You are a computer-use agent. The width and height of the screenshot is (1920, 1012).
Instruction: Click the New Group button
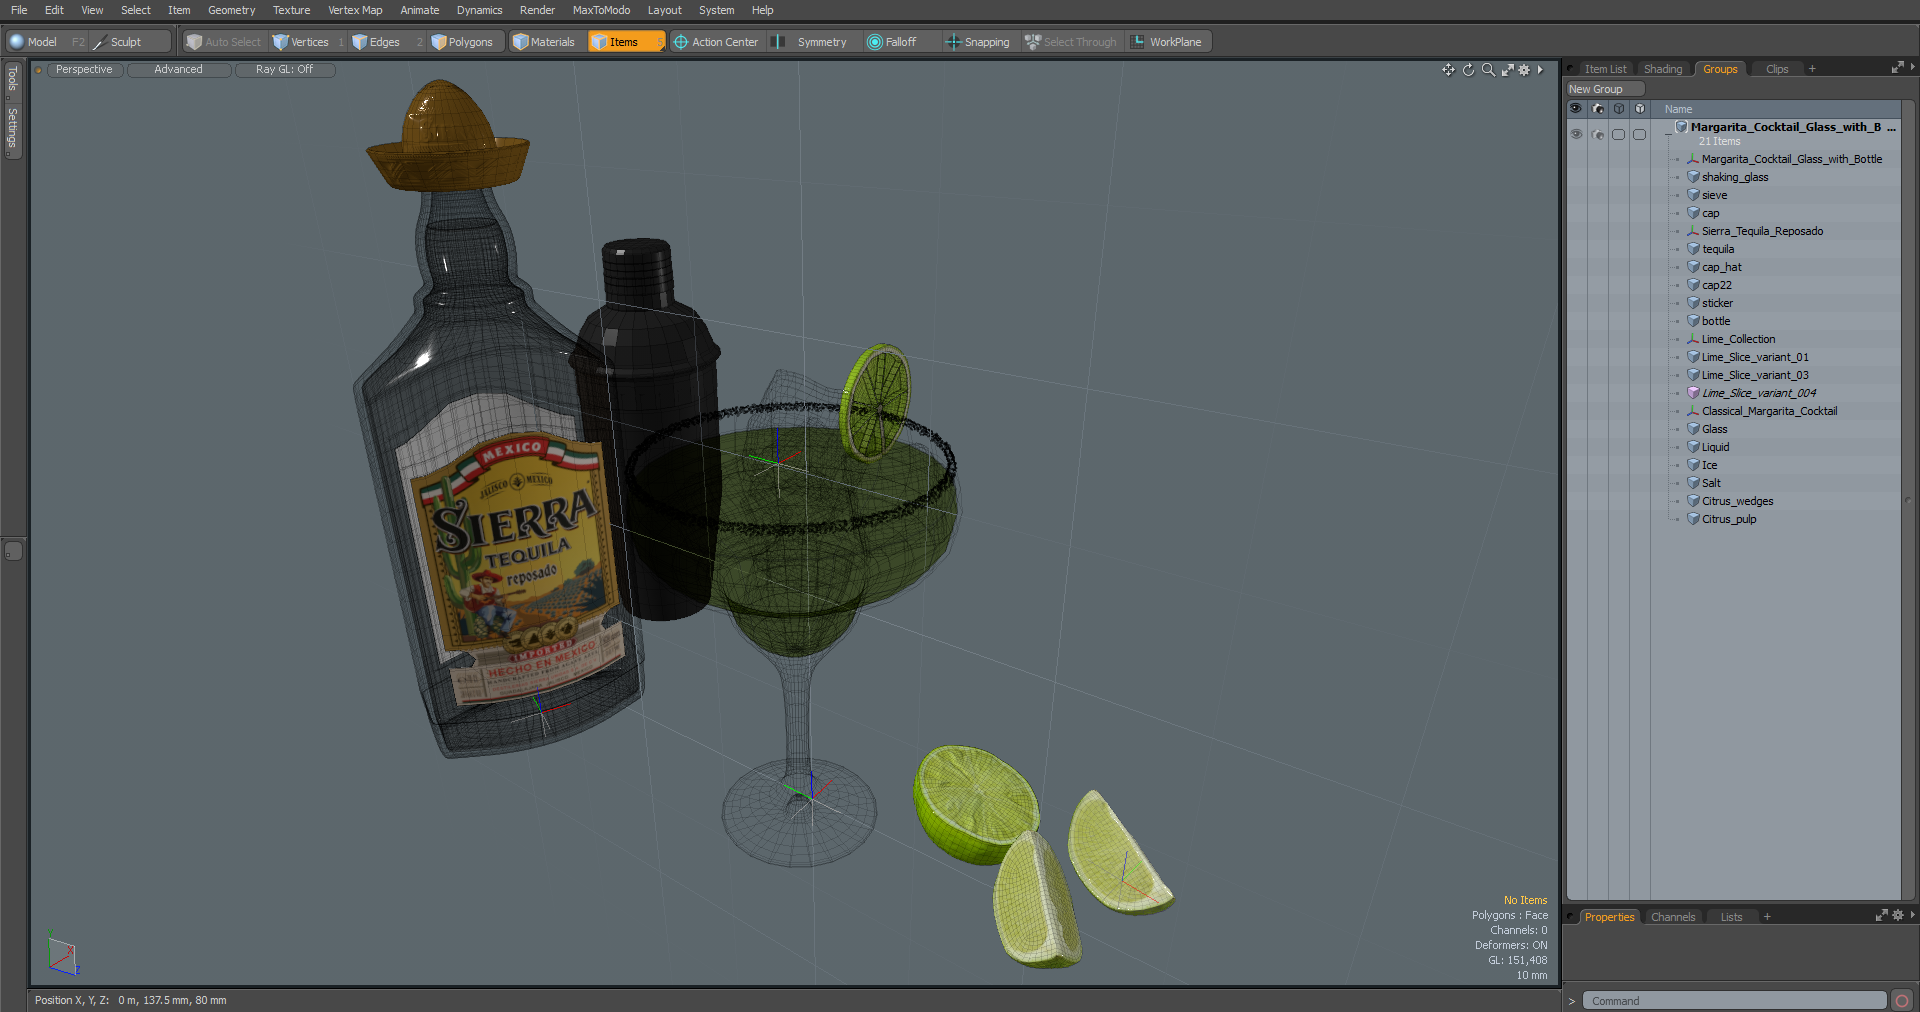(x=1605, y=89)
